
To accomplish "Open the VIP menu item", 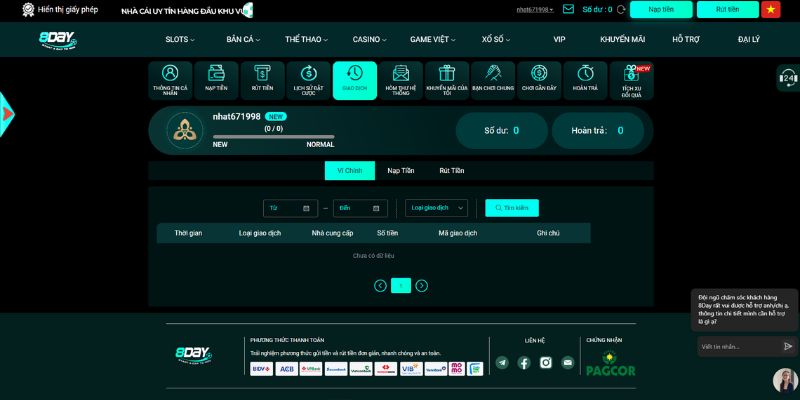I will (559, 39).
